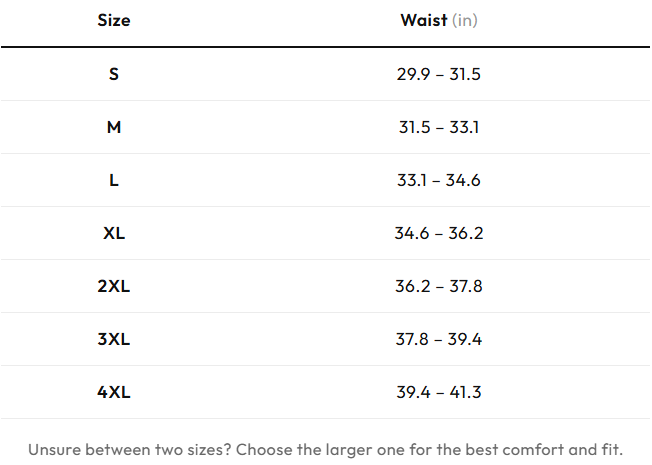Click the 37.8 – 39.4 waist value
This screenshot has width=652, height=465.
pyautogui.click(x=439, y=339)
